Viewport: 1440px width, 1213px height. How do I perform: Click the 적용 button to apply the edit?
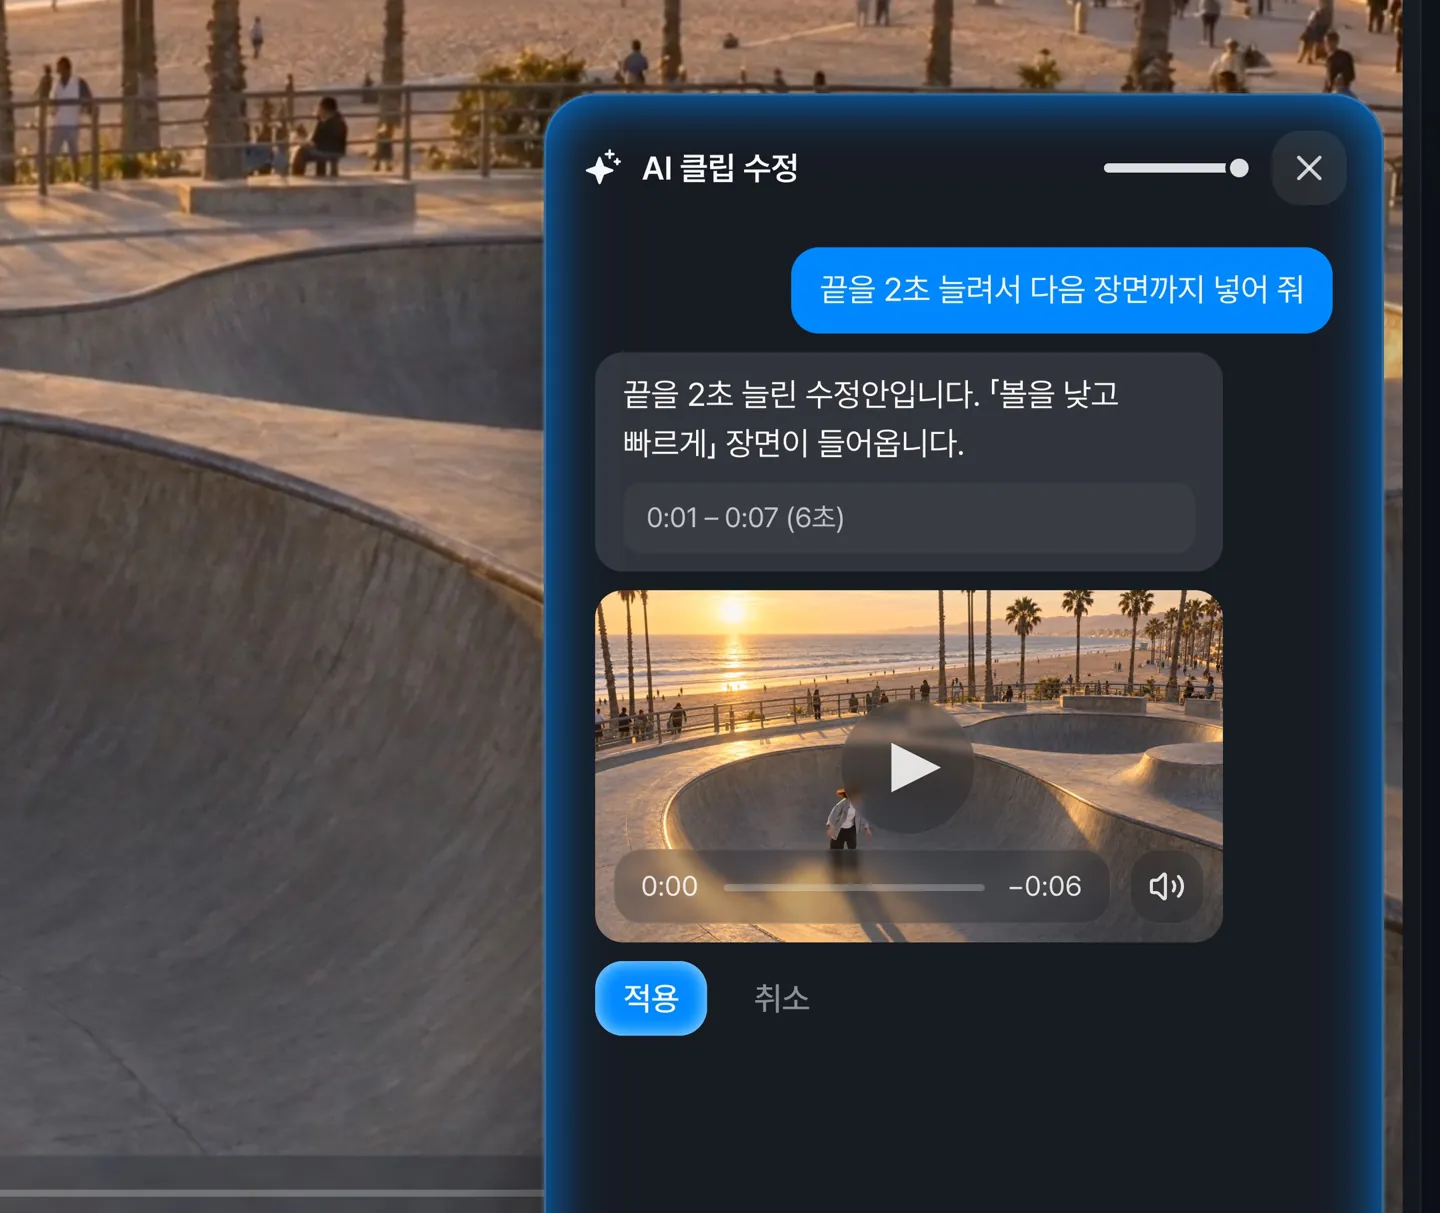tap(651, 998)
